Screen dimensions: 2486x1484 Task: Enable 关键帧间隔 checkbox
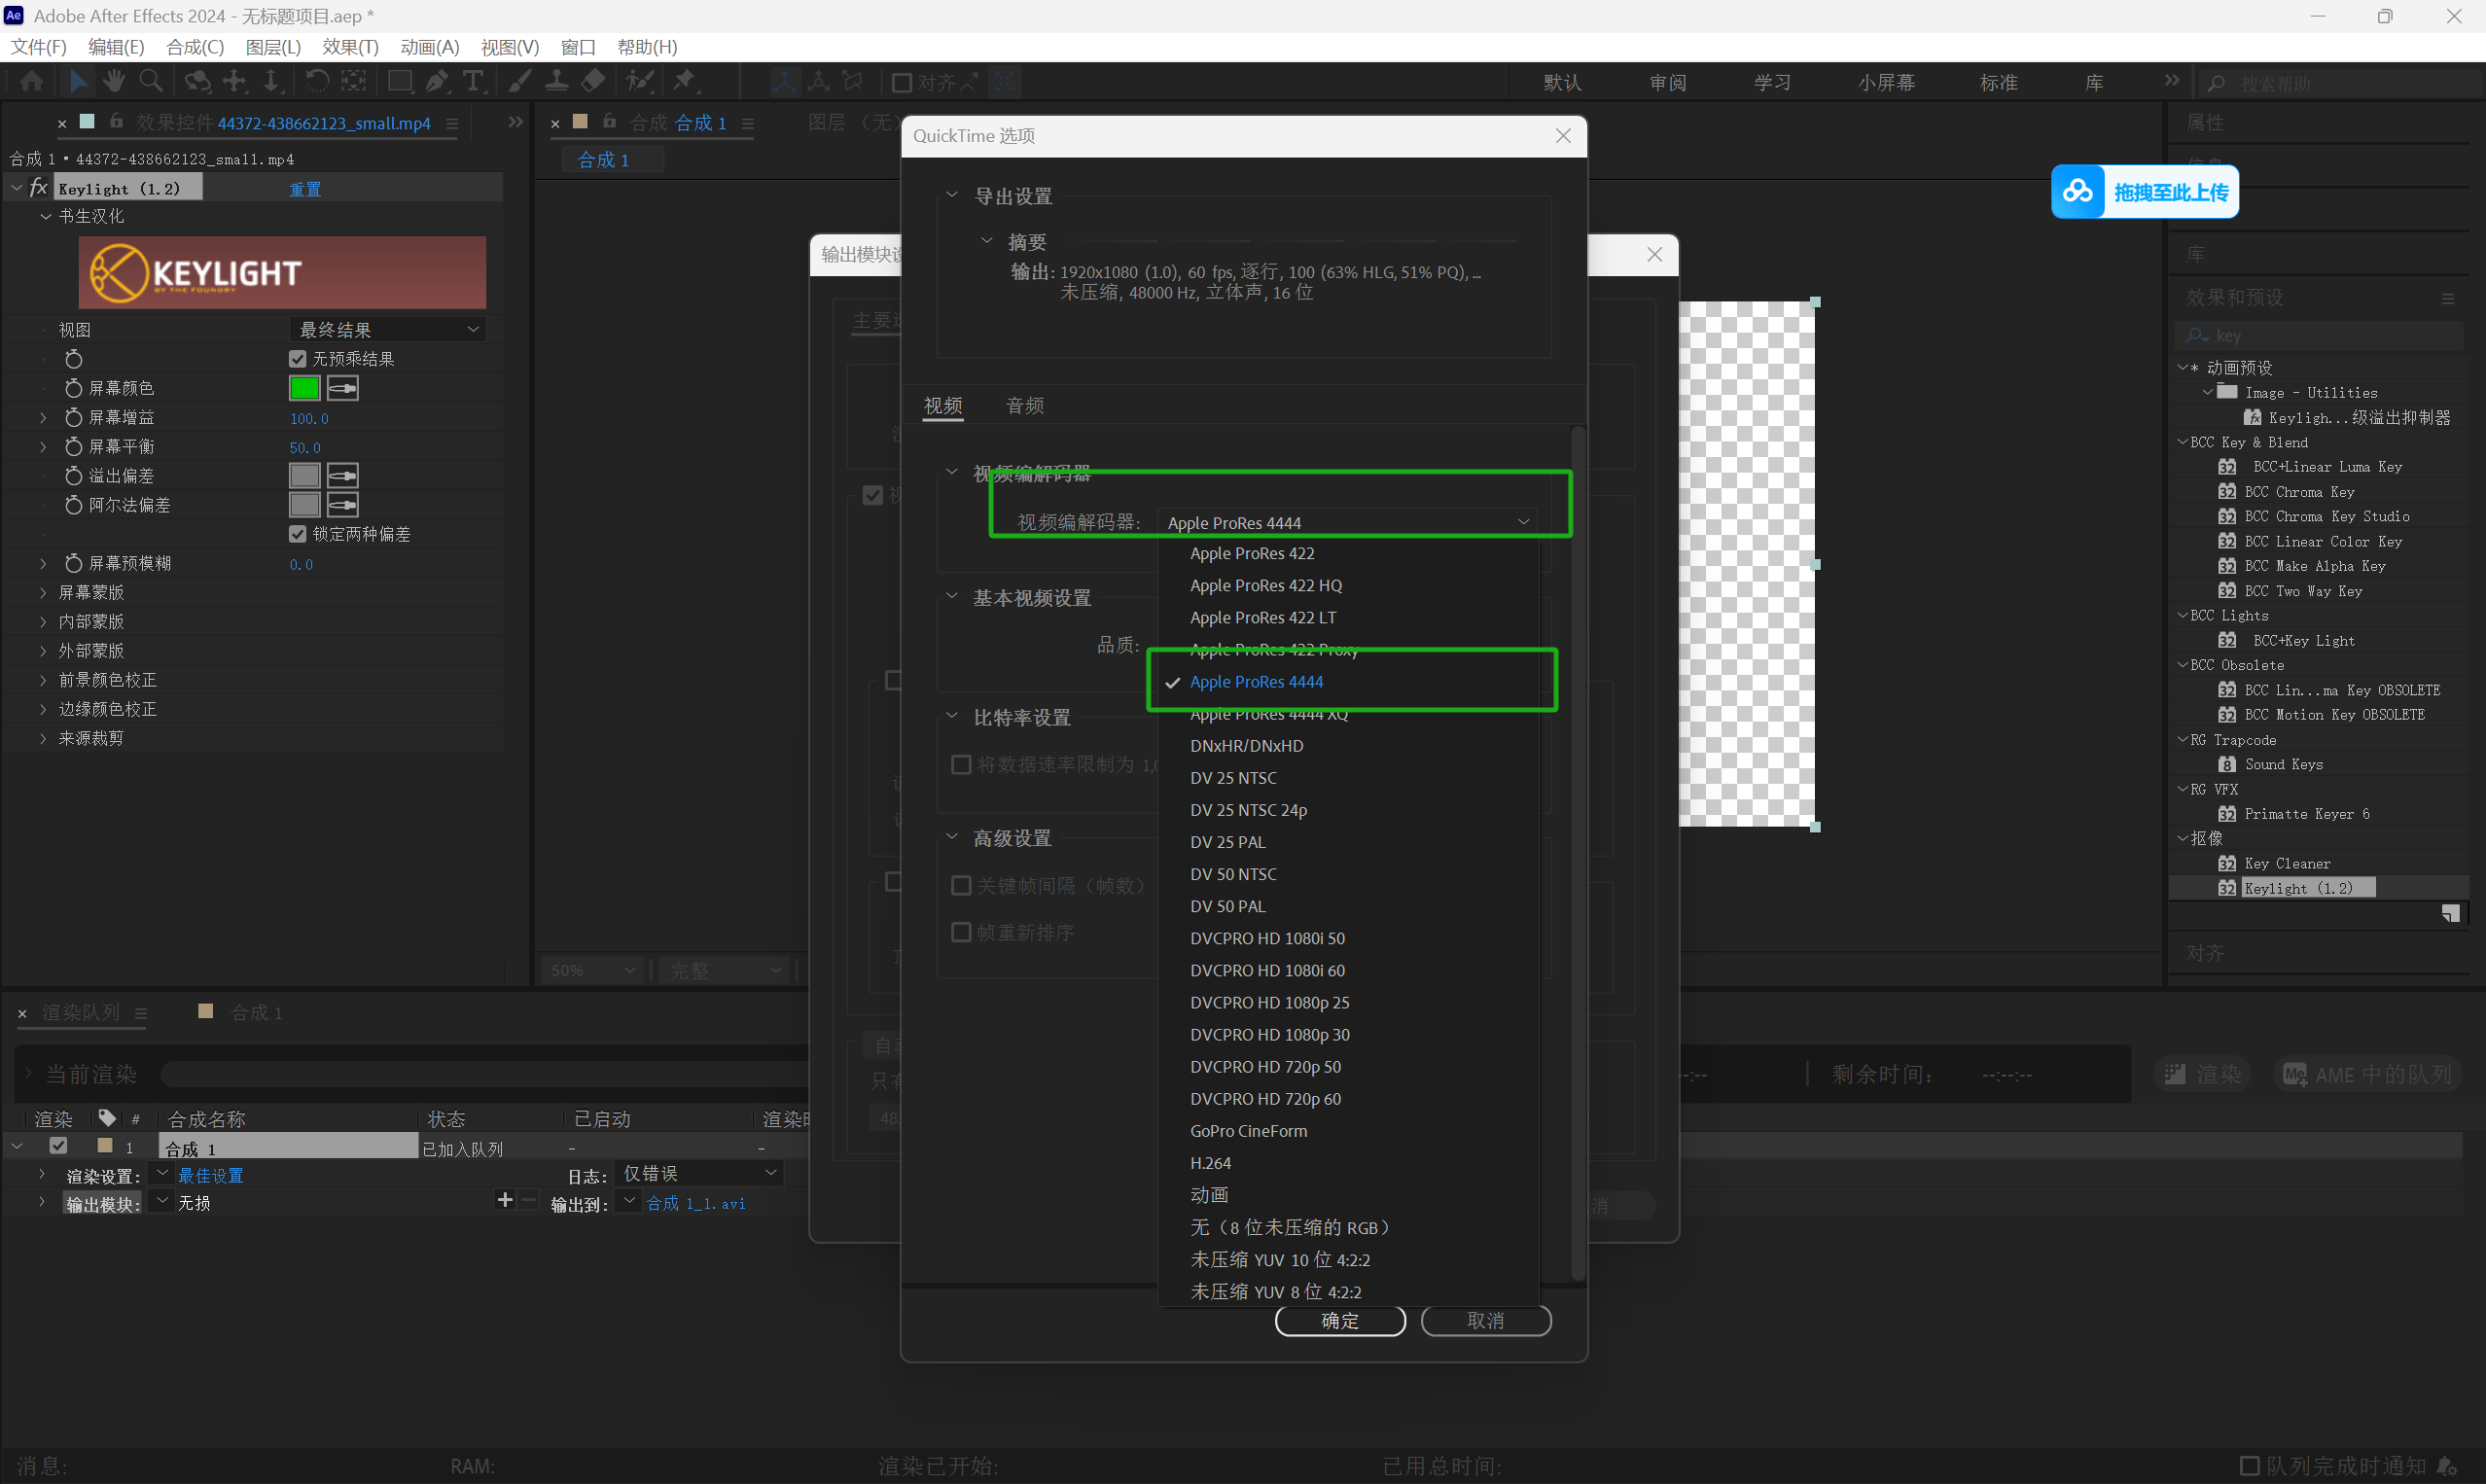pyautogui.click(x=961, y=885)
